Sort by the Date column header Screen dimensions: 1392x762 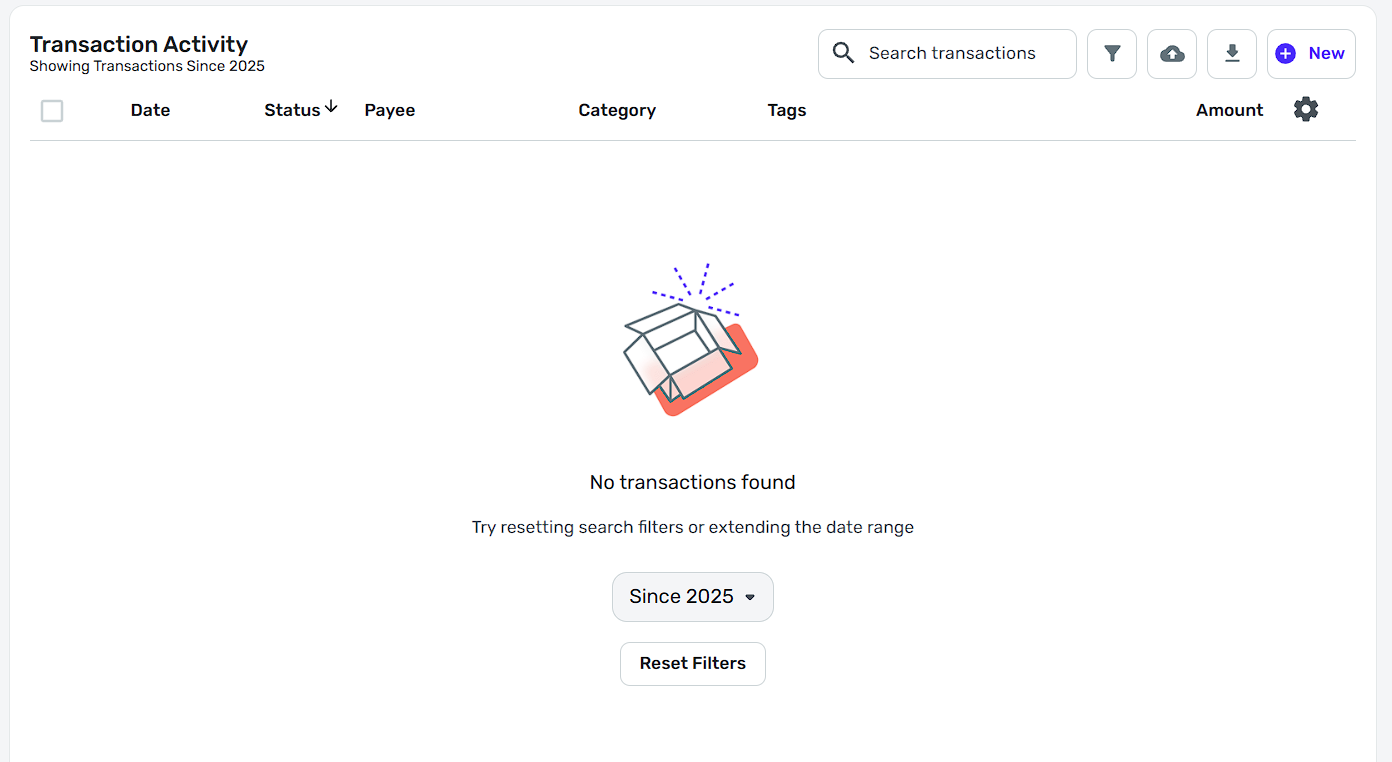(150, 110)
